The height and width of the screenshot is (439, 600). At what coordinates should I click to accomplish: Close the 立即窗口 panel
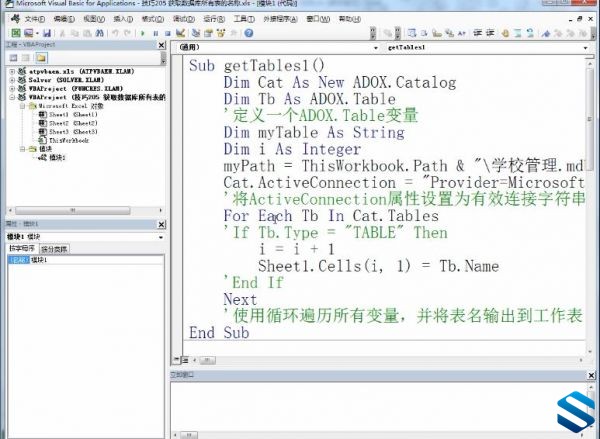click(x=591, y=375)
